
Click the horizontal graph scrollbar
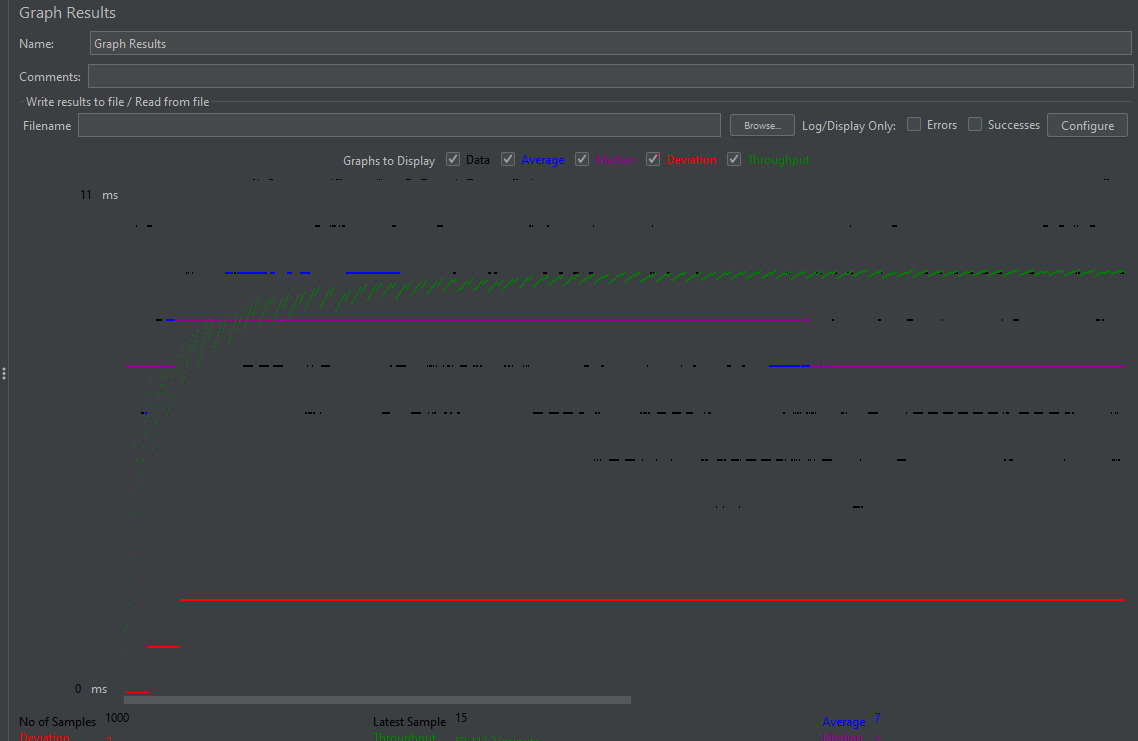(x=377, y=700)
